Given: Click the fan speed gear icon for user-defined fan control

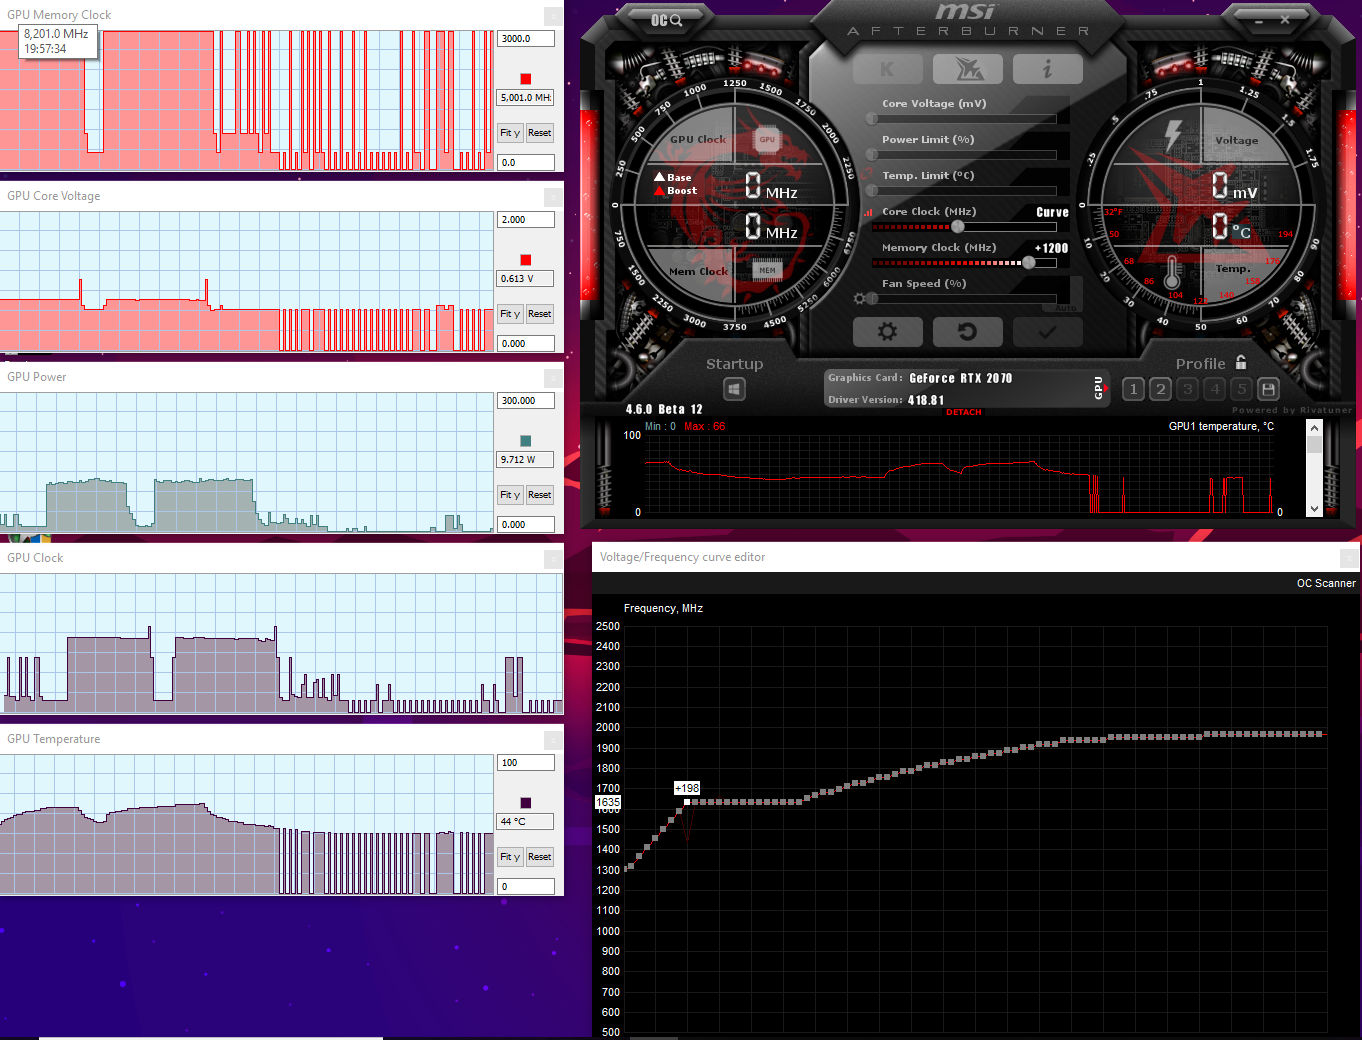Looking at the screenshot, I should tap(859, 298).
